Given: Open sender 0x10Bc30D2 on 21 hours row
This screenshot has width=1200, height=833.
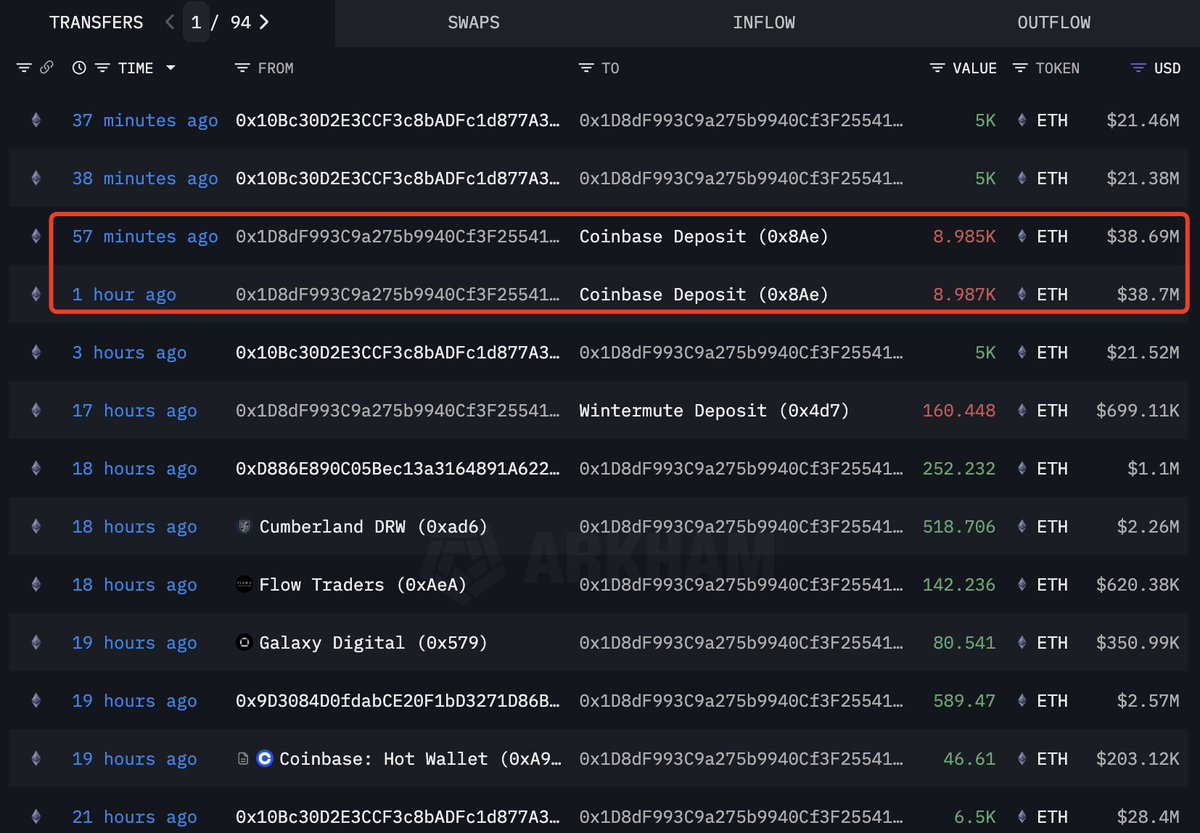Looking at the screenshot, I should click(398, 816).
